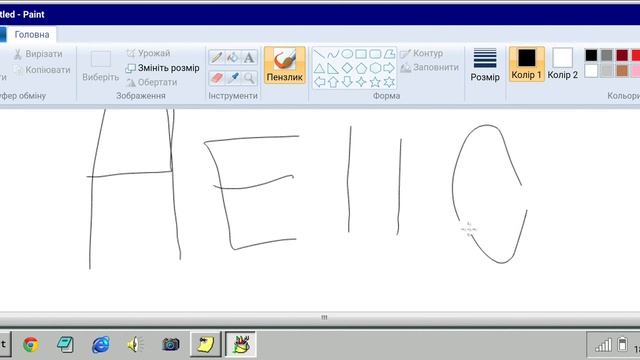Click the Копіювати copy button
This screenshot has height=360, width=640.
coord(41,70)
